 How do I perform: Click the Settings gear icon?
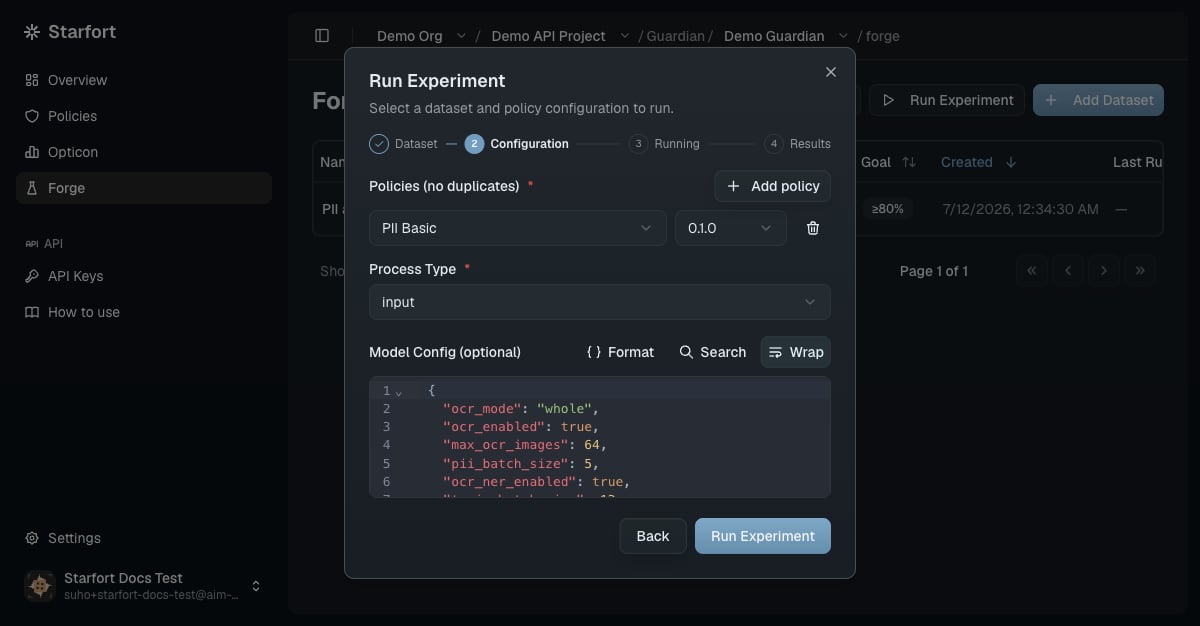32,538
